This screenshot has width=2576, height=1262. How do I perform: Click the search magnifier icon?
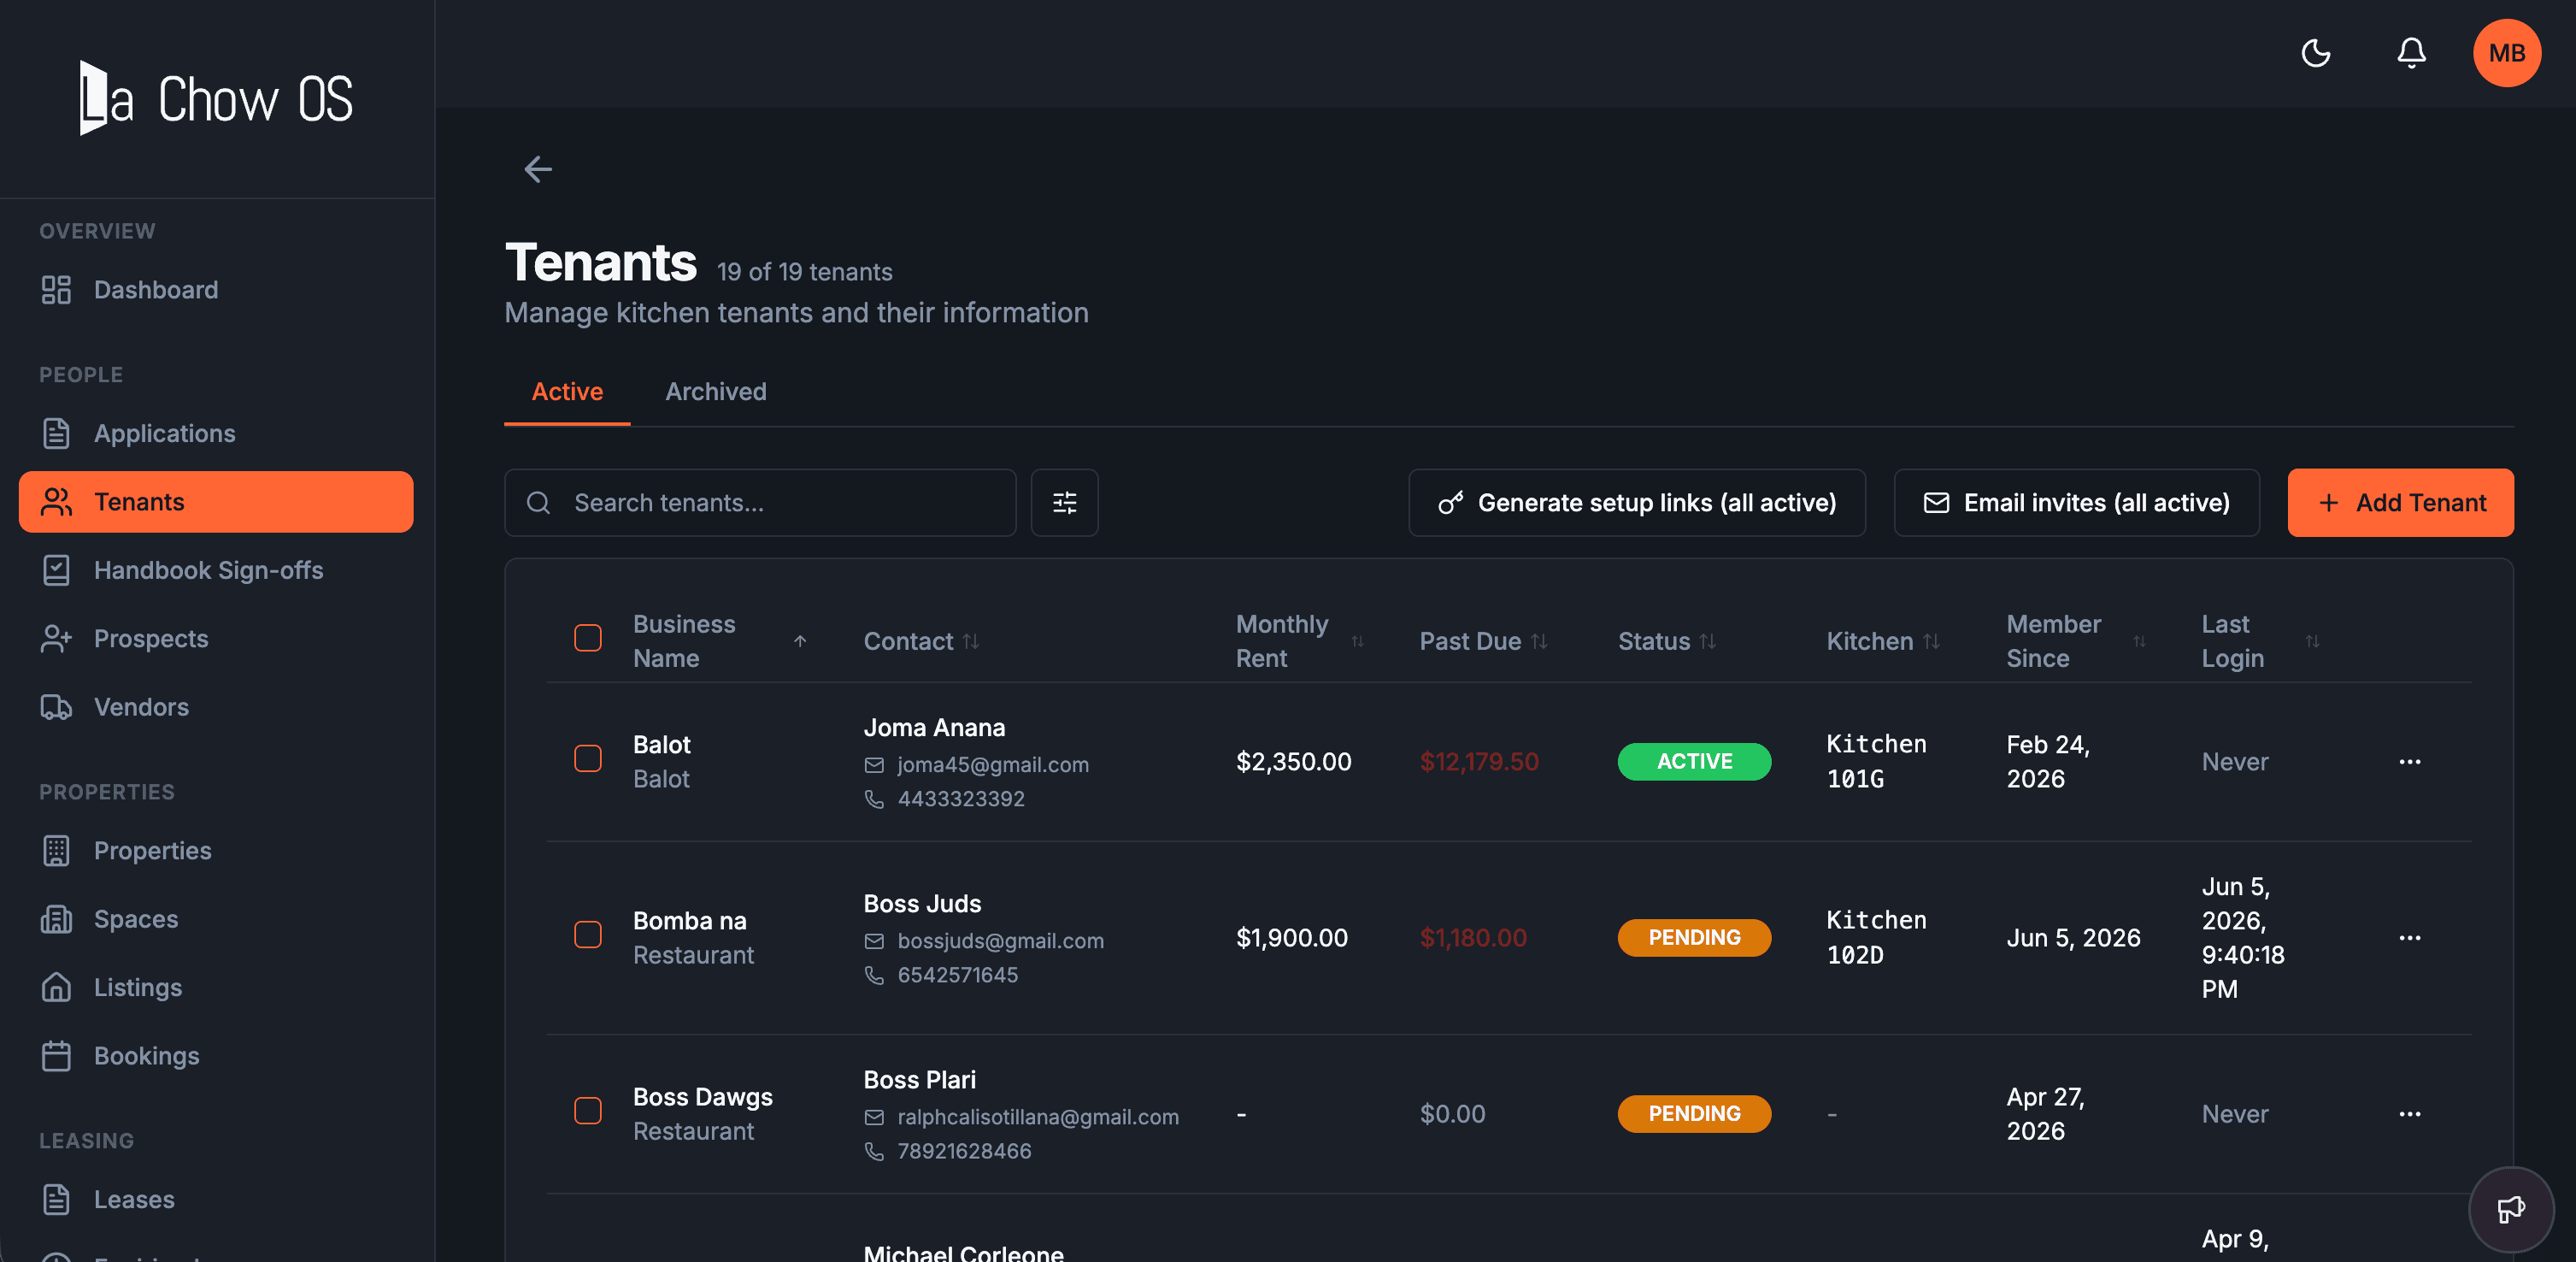[538, 503]
